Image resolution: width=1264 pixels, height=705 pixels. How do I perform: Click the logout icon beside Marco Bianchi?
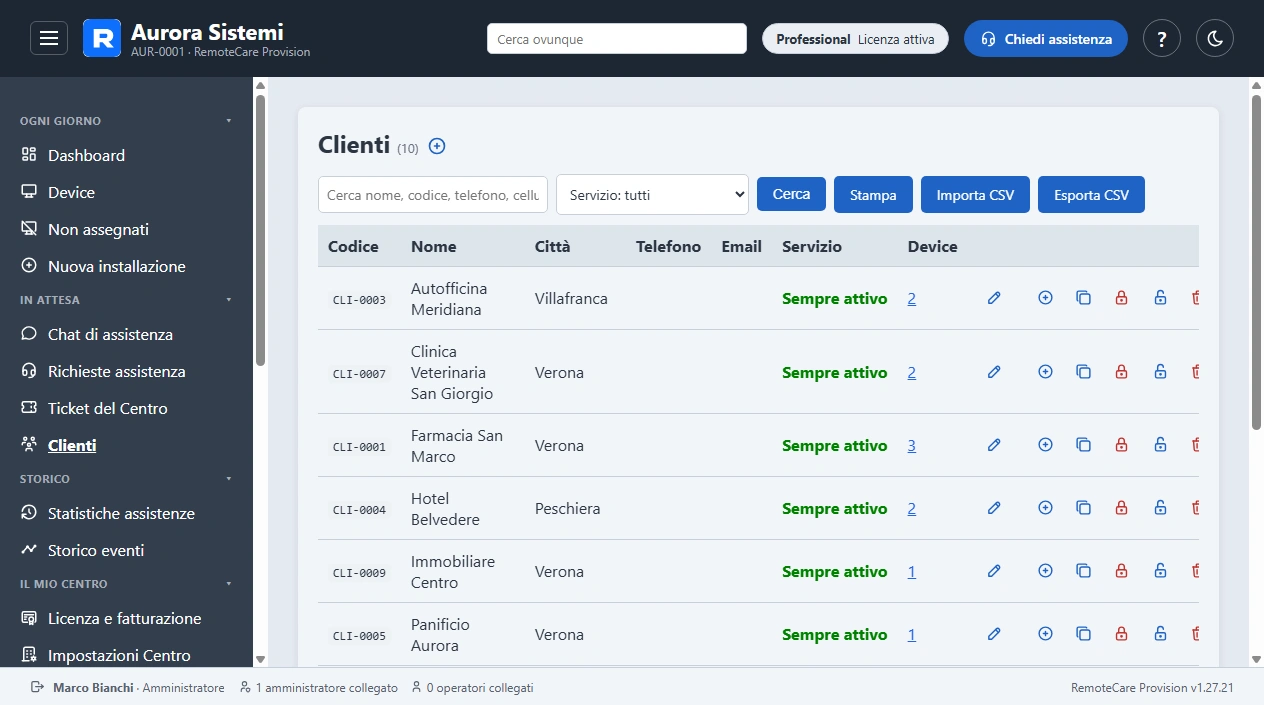(x=38, y=688)
